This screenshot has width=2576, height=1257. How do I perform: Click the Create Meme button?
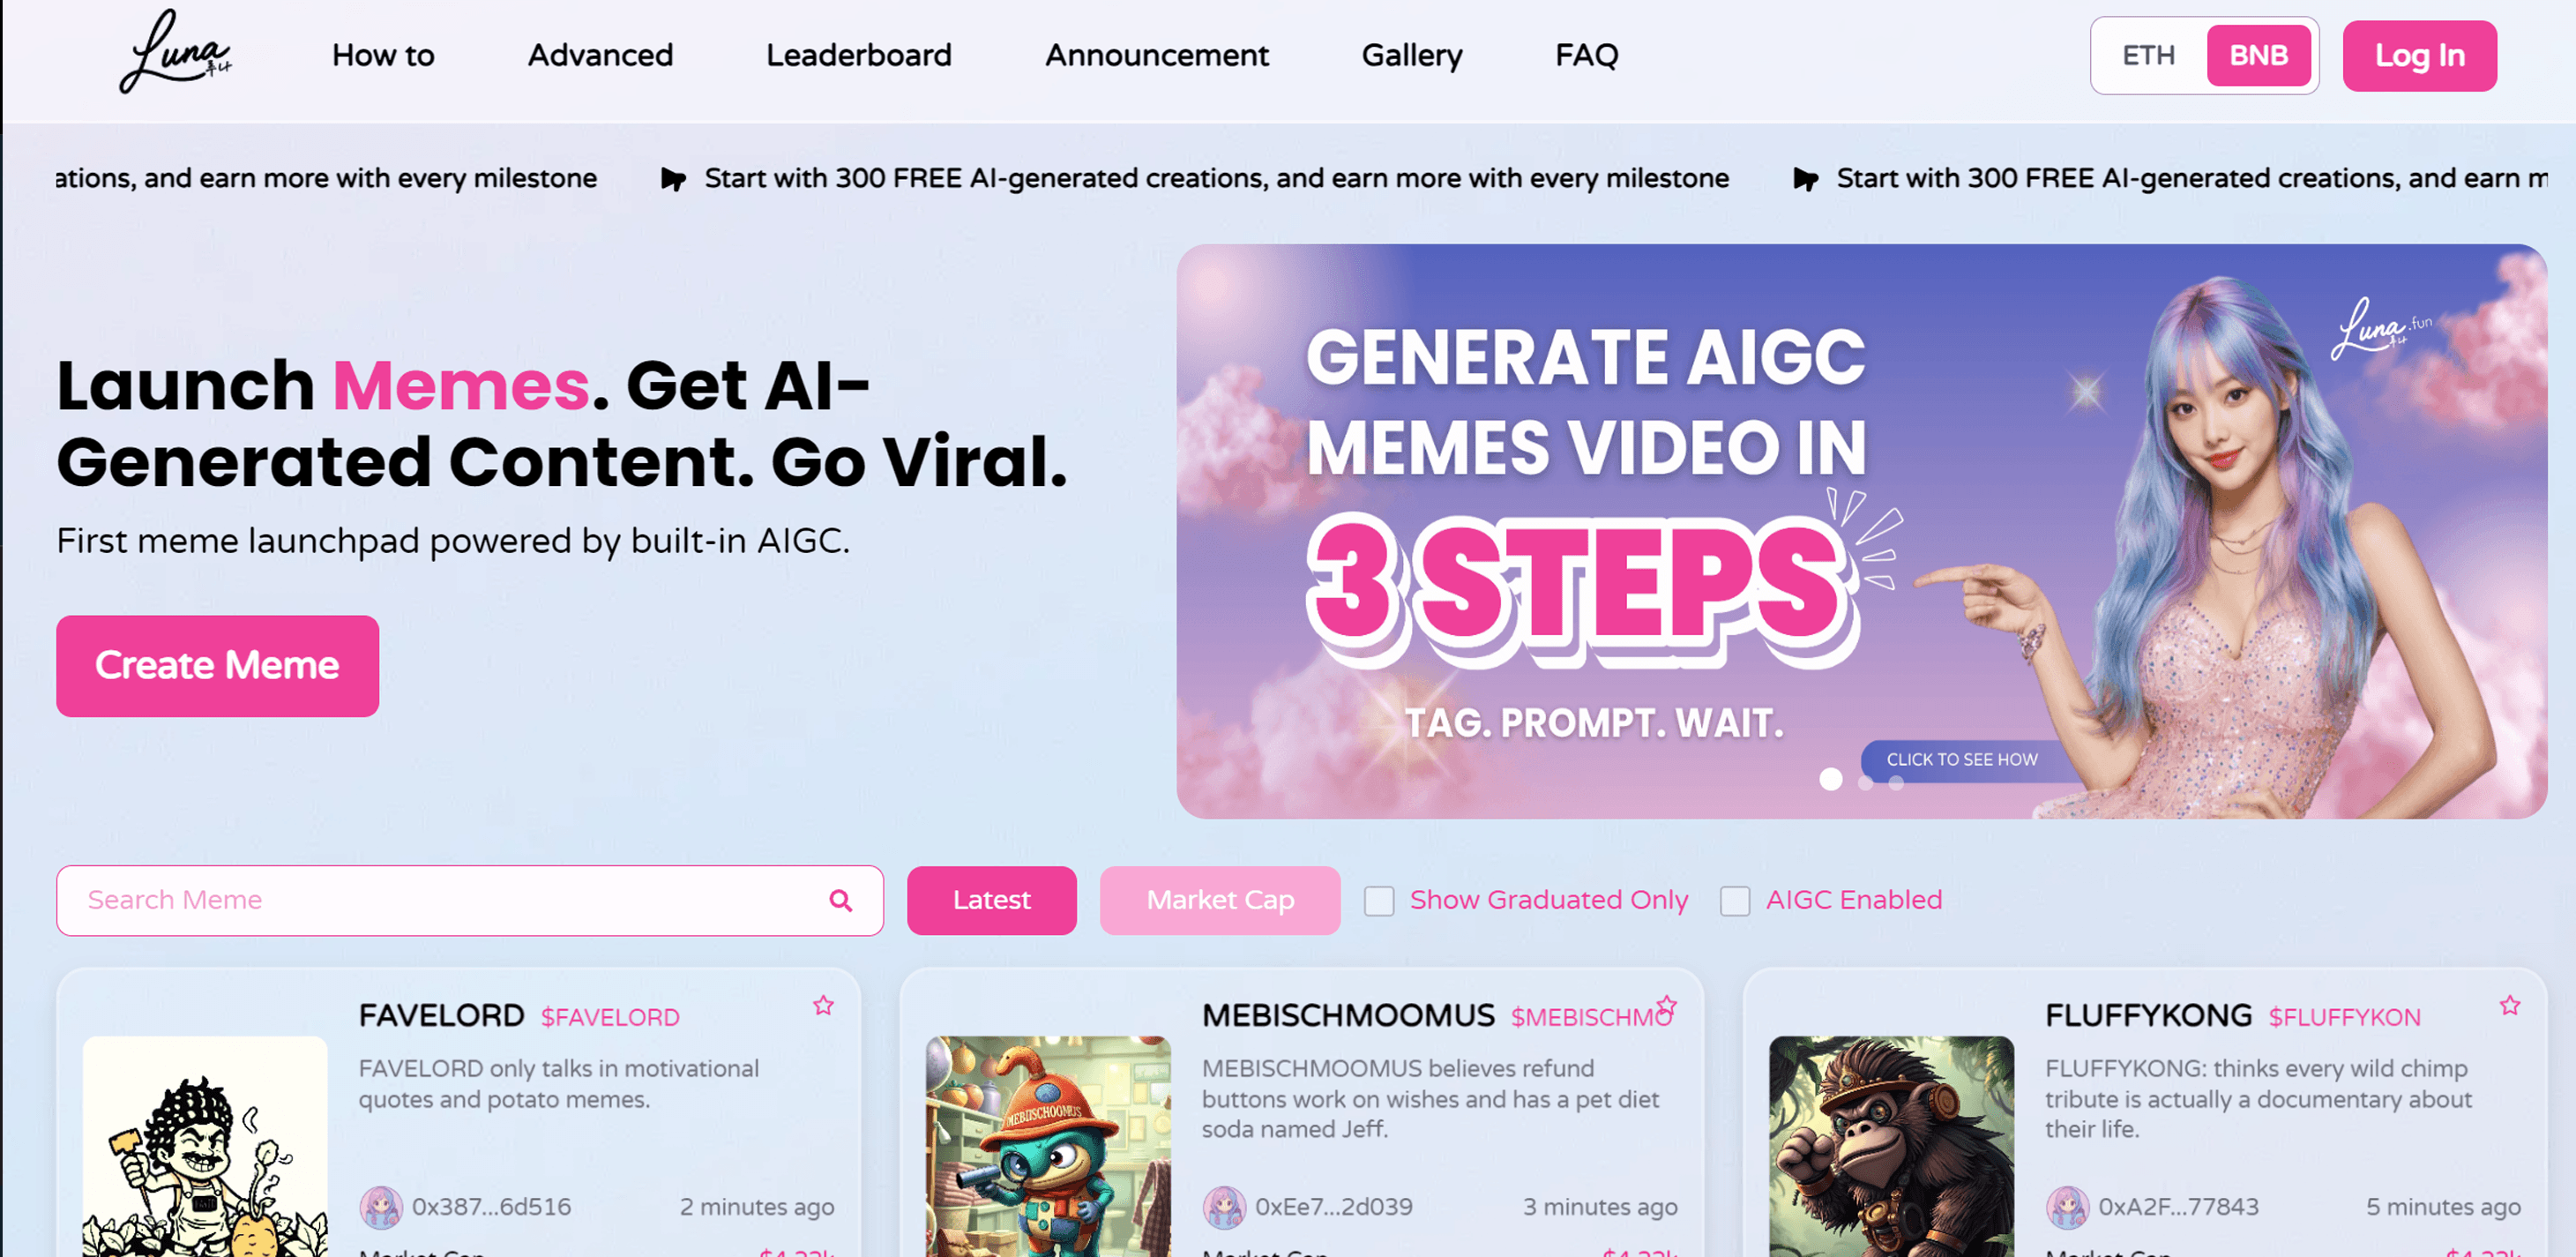click(217, 666)
